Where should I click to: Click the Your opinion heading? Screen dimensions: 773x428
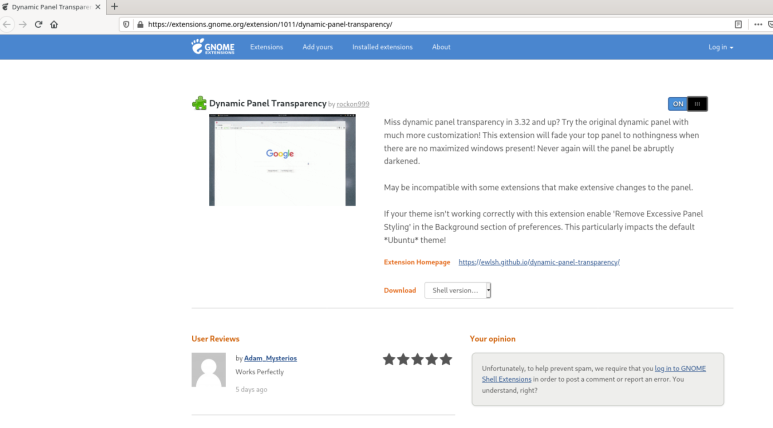[x=492, y=339]
